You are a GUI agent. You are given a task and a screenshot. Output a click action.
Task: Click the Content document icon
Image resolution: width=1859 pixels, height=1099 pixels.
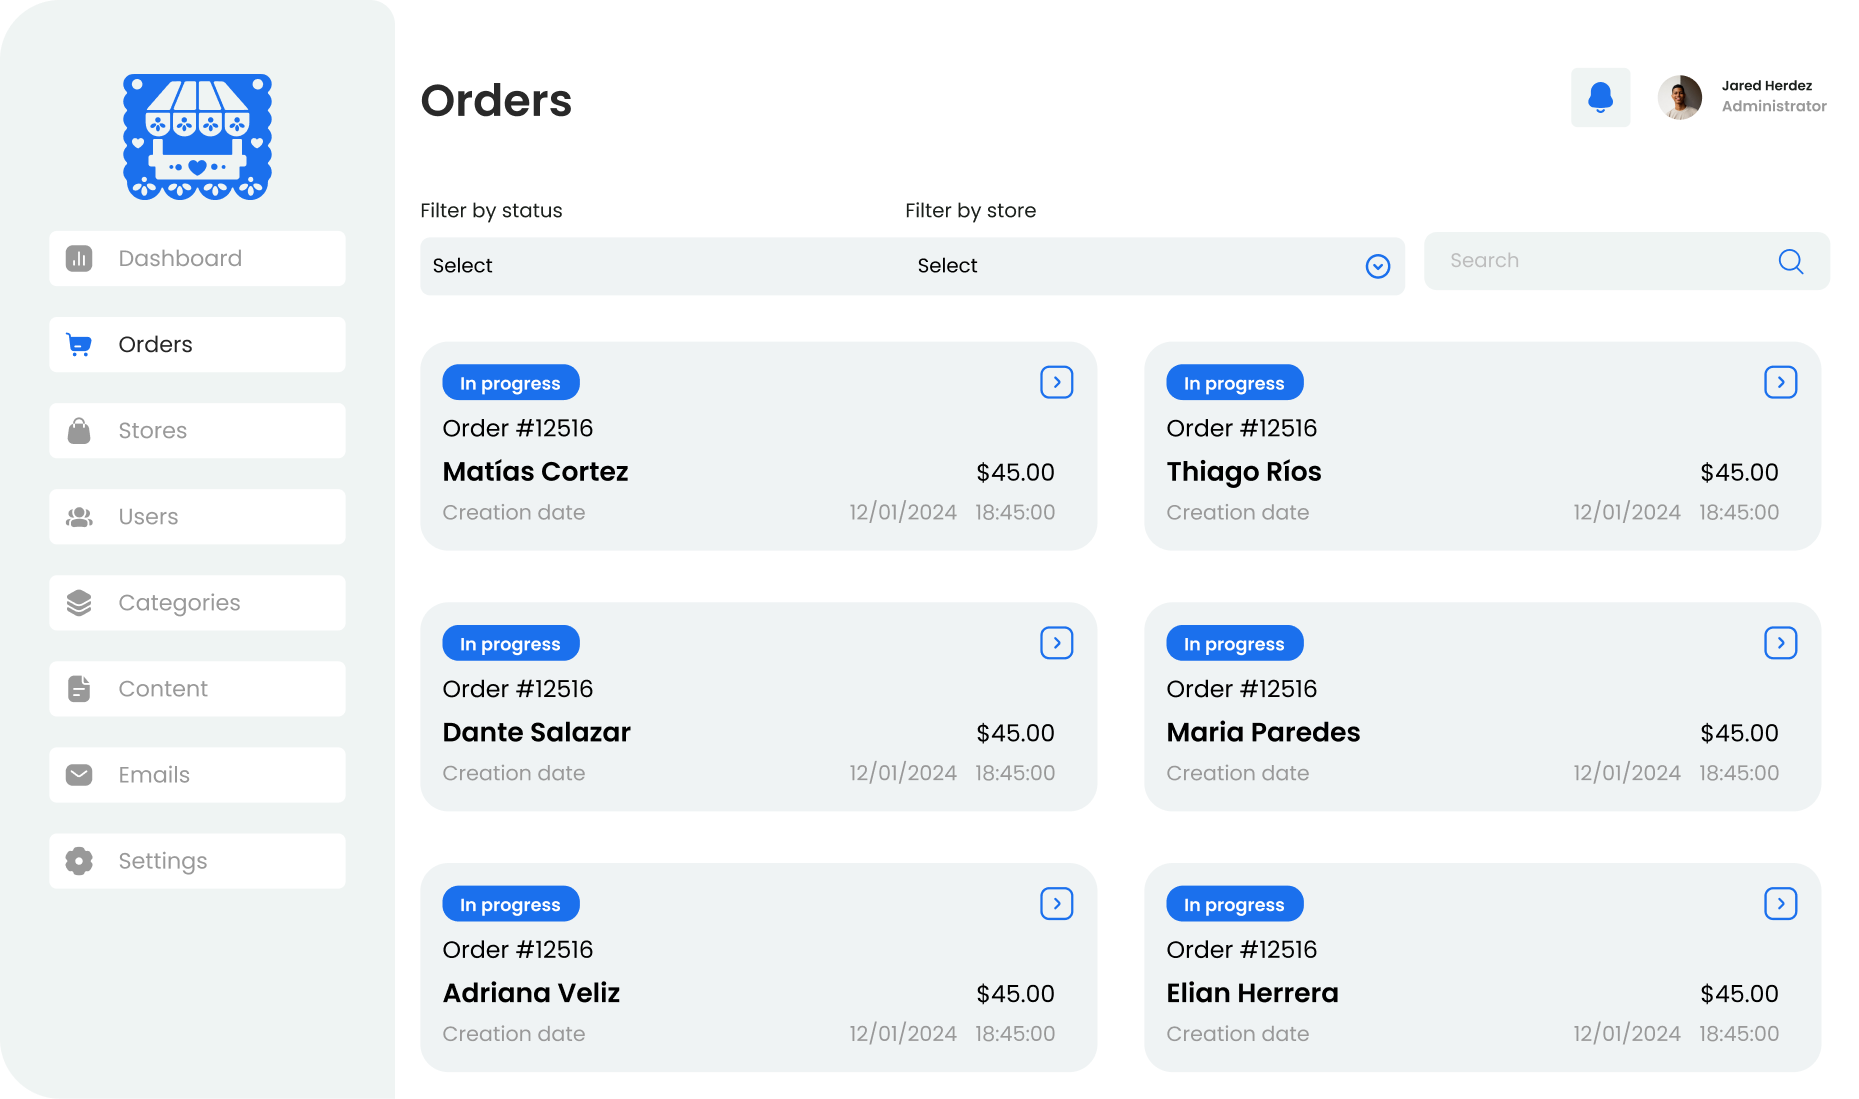click(x=78, y=688)
